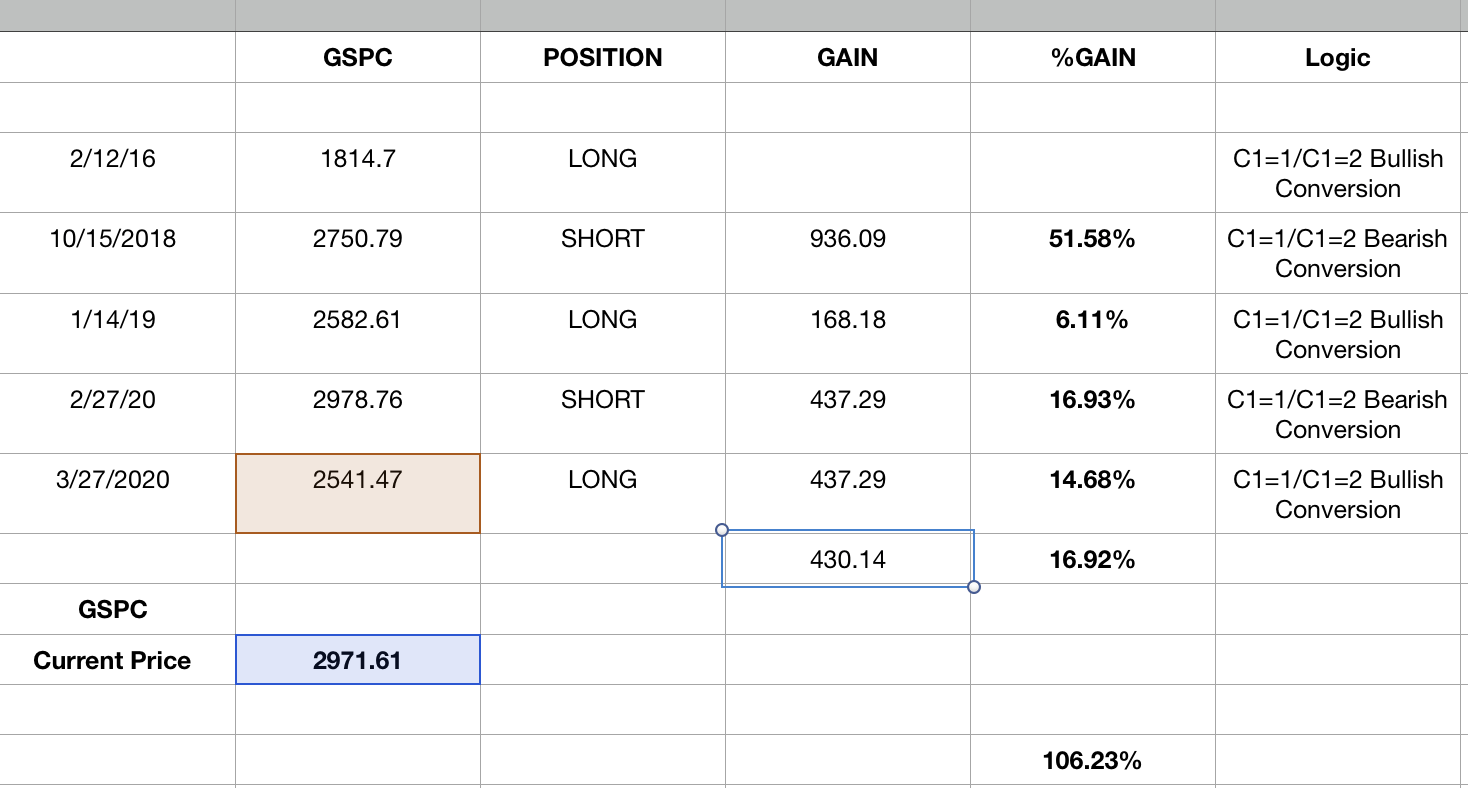This screenshot has width=1468, height=788.
Task: Select the %GAIN header cell
Action: (x=1093, y=58)
